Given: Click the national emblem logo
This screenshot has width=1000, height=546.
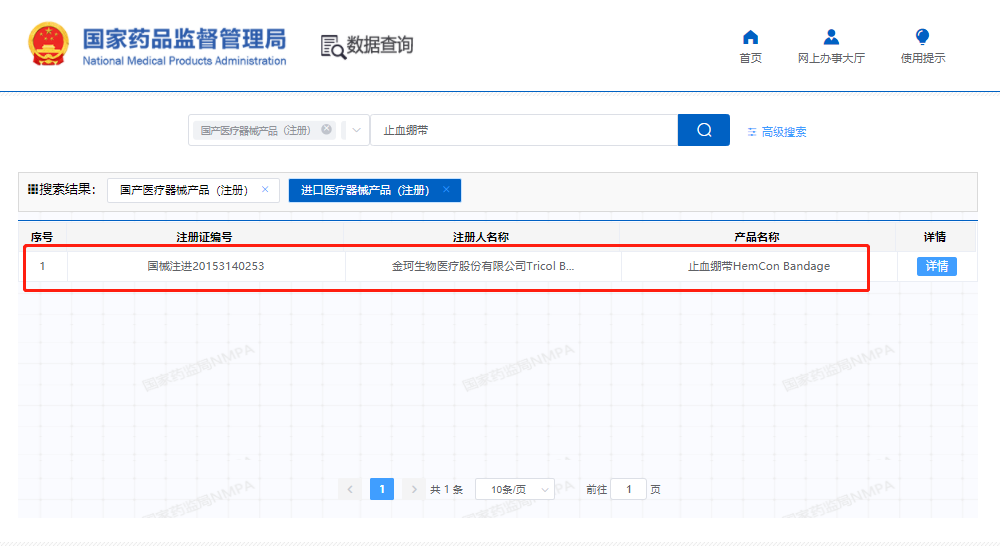Looking at the screenshot, I should coord(48,44).
